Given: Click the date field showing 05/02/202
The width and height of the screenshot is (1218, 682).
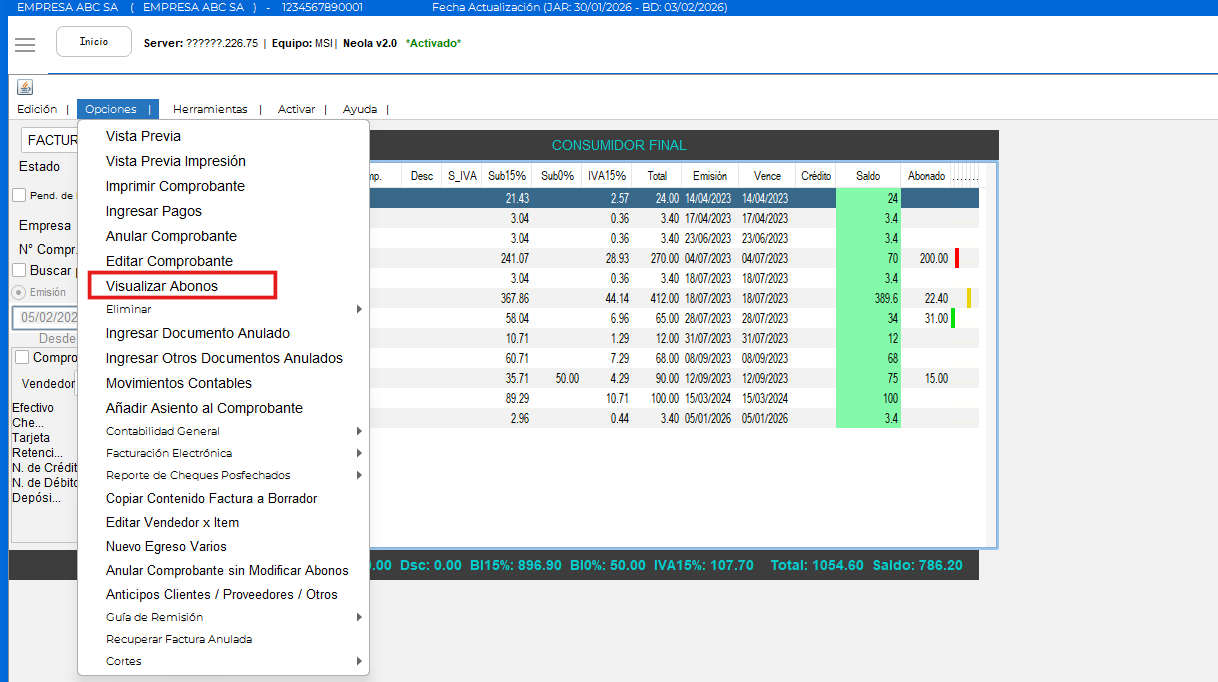Looking at the screenshot, I should (44, 318).
